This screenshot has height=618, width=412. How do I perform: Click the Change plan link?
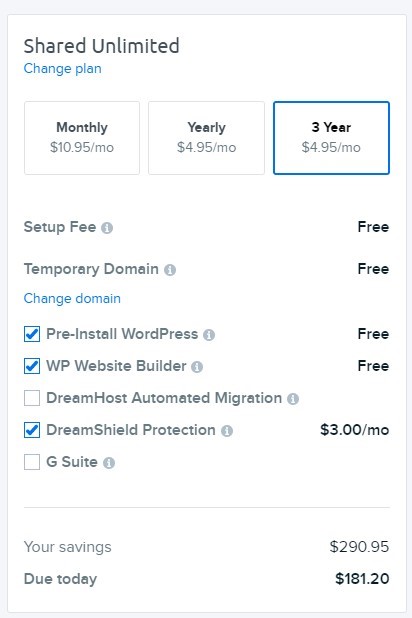pyautogui.click(x=62, y=69)
